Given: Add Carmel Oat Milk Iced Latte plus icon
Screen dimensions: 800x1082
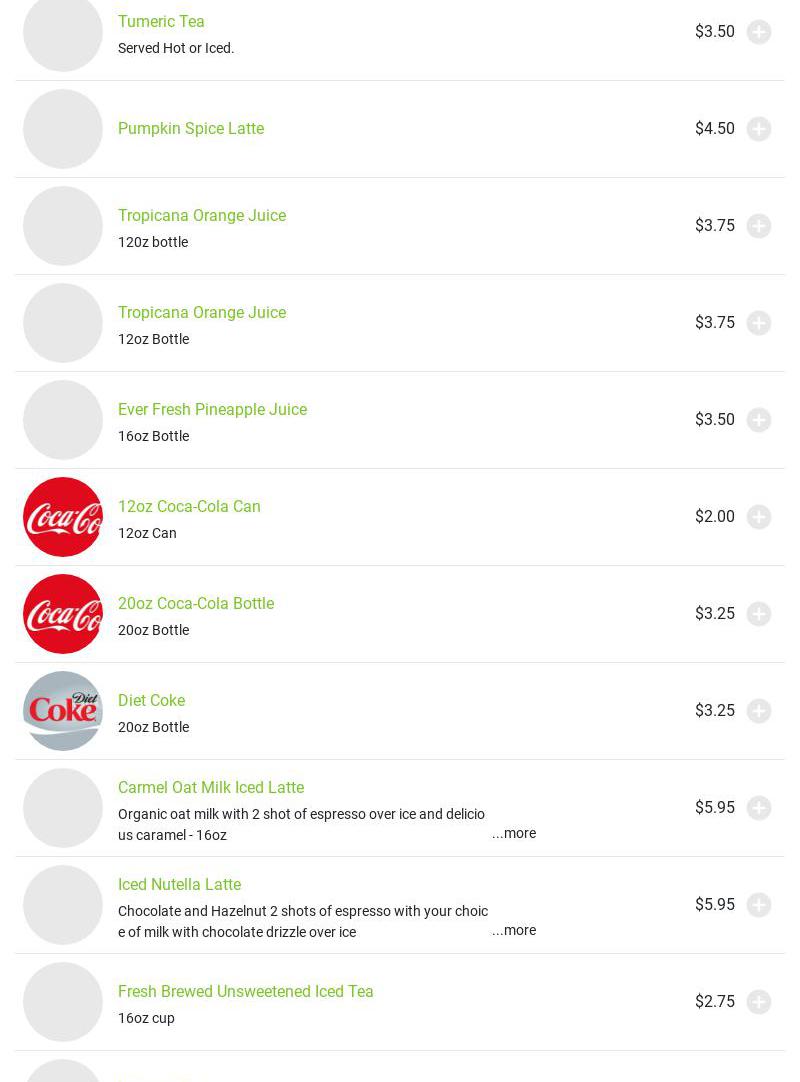Looking at the screenshot, I should [x=759, y=808].
